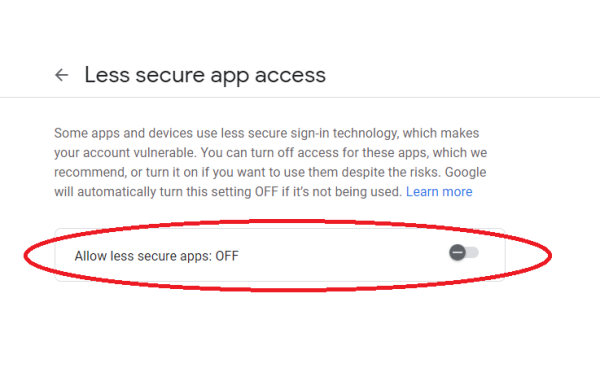The image size is (600, 368).
Task: Go back using the left arrow icon
Action: pos(62,75)
